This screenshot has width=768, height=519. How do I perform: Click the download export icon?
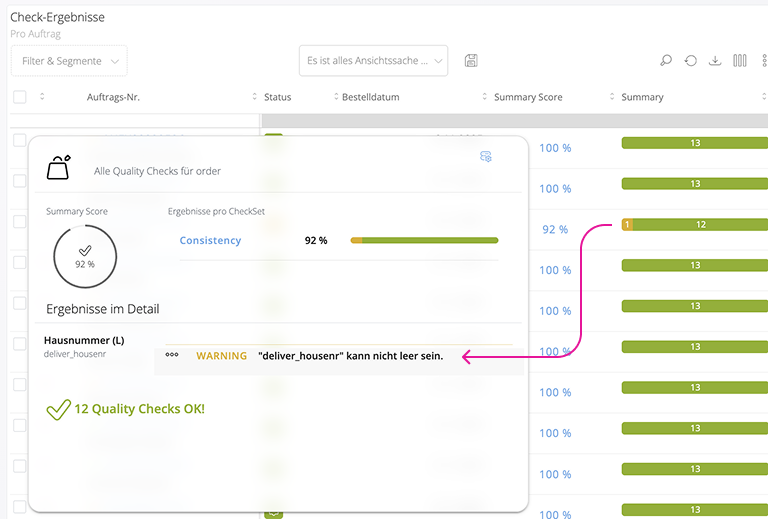coord(715,61)
